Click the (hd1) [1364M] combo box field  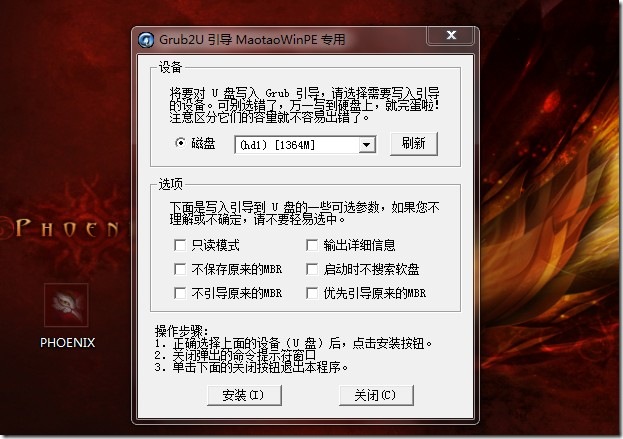pyautogui.click(x=305, y=145)
